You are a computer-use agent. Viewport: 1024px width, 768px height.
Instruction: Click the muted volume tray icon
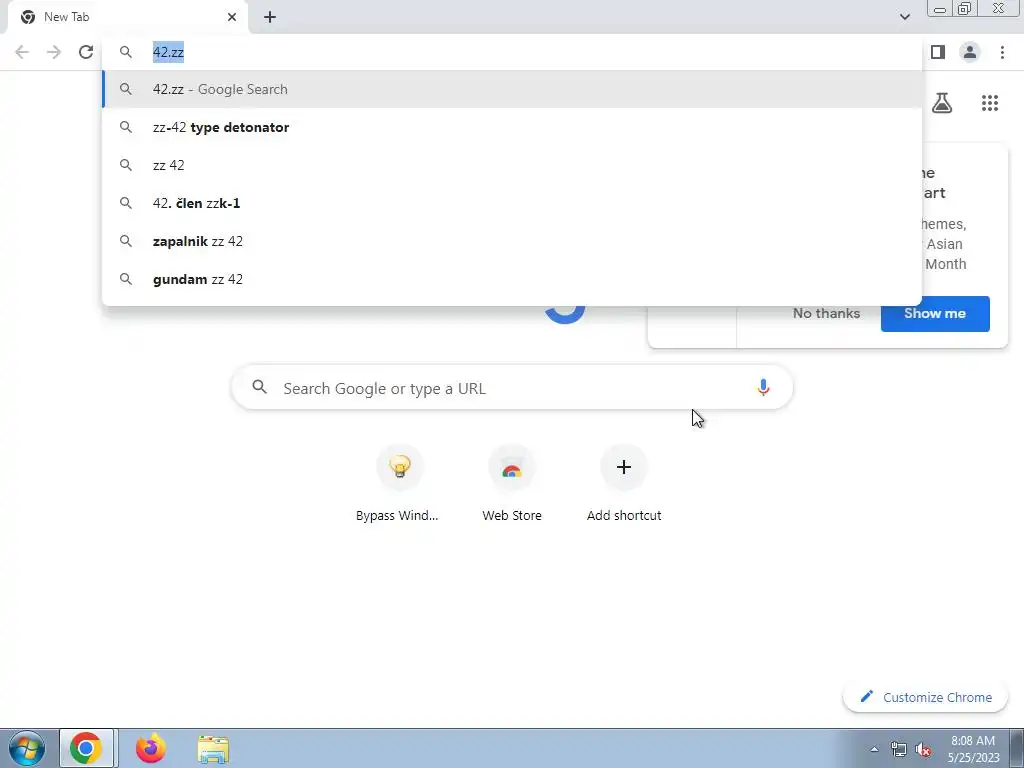tap(923, 749)
